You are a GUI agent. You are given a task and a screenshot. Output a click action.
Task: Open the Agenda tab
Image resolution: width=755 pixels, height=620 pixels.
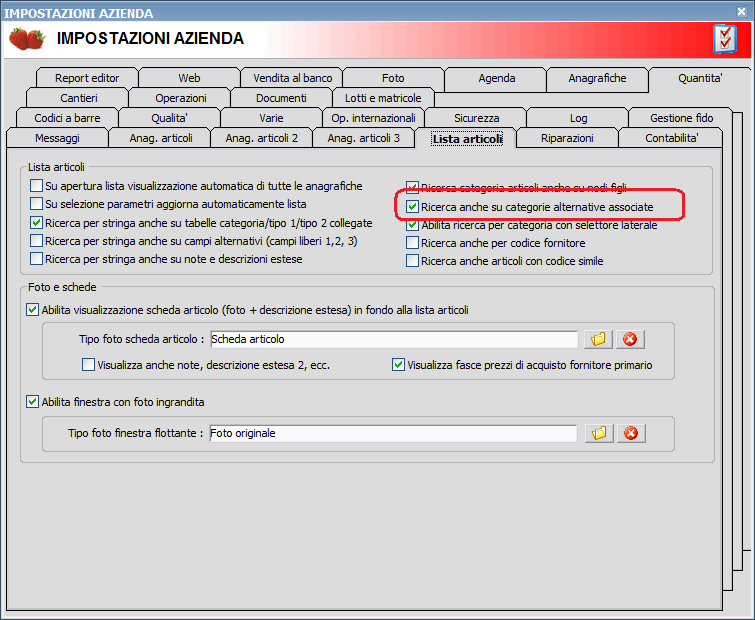coord(496,78)
